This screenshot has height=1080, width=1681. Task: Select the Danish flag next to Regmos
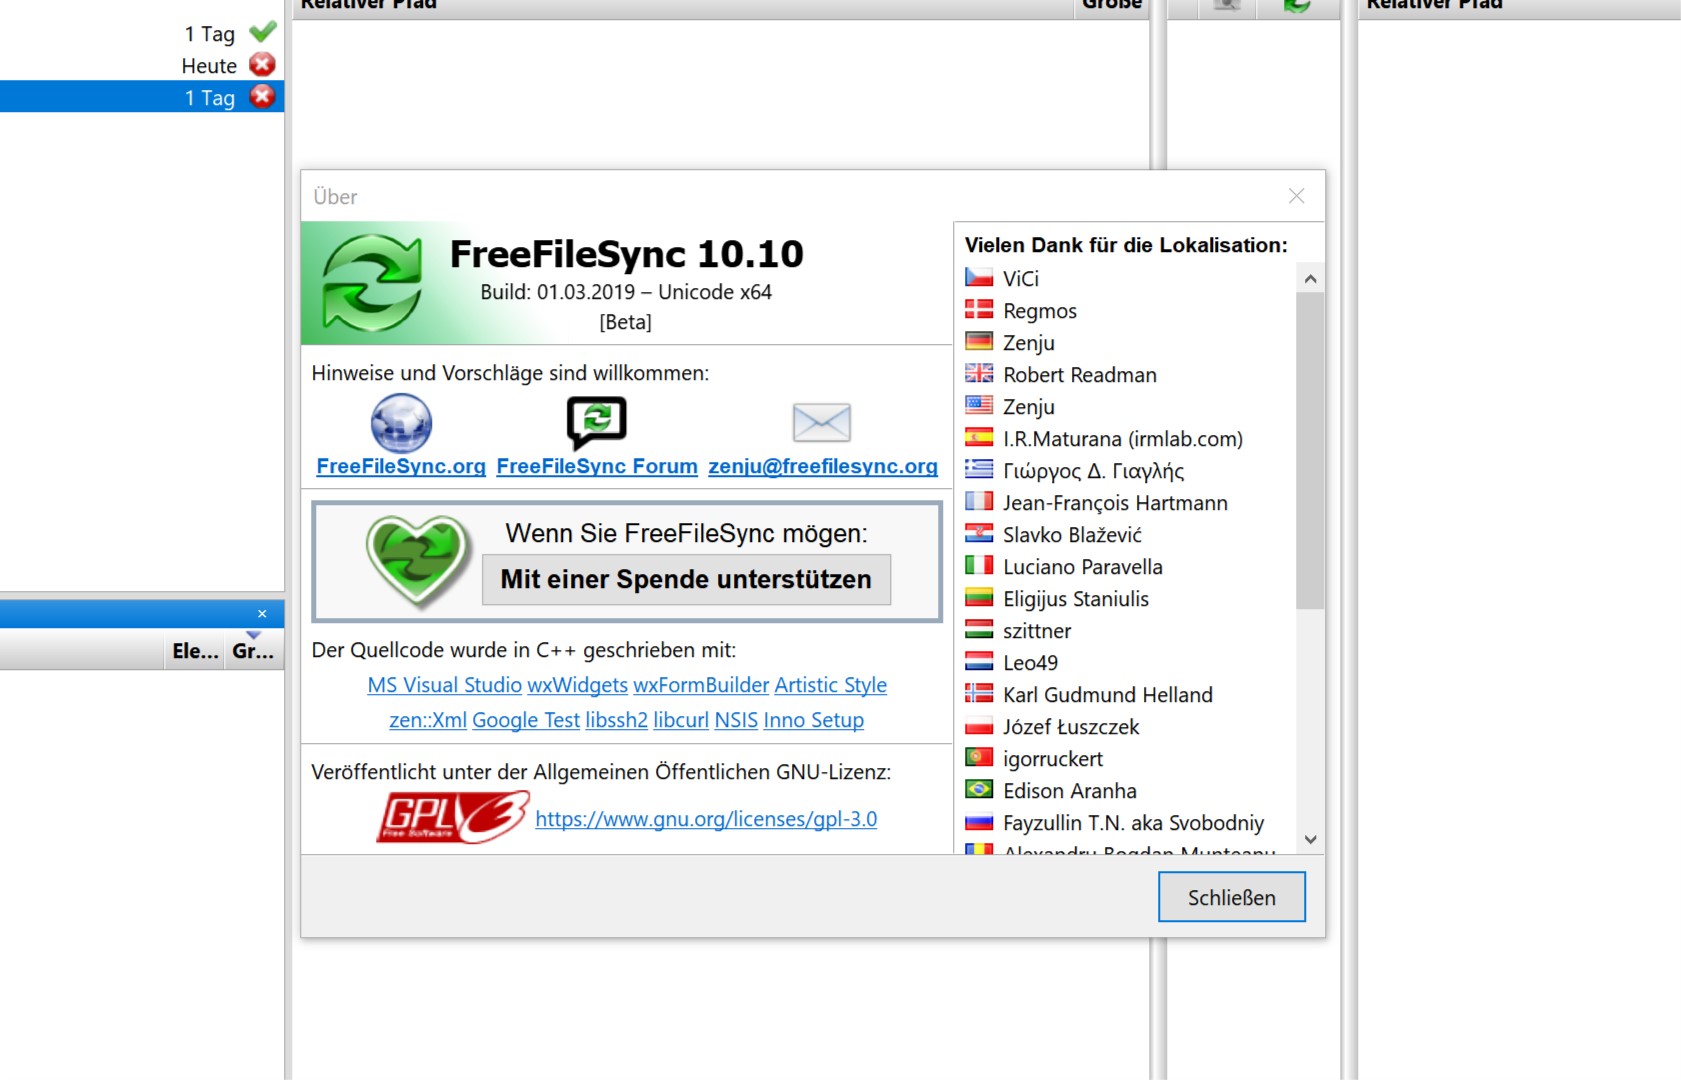[979, 310]
